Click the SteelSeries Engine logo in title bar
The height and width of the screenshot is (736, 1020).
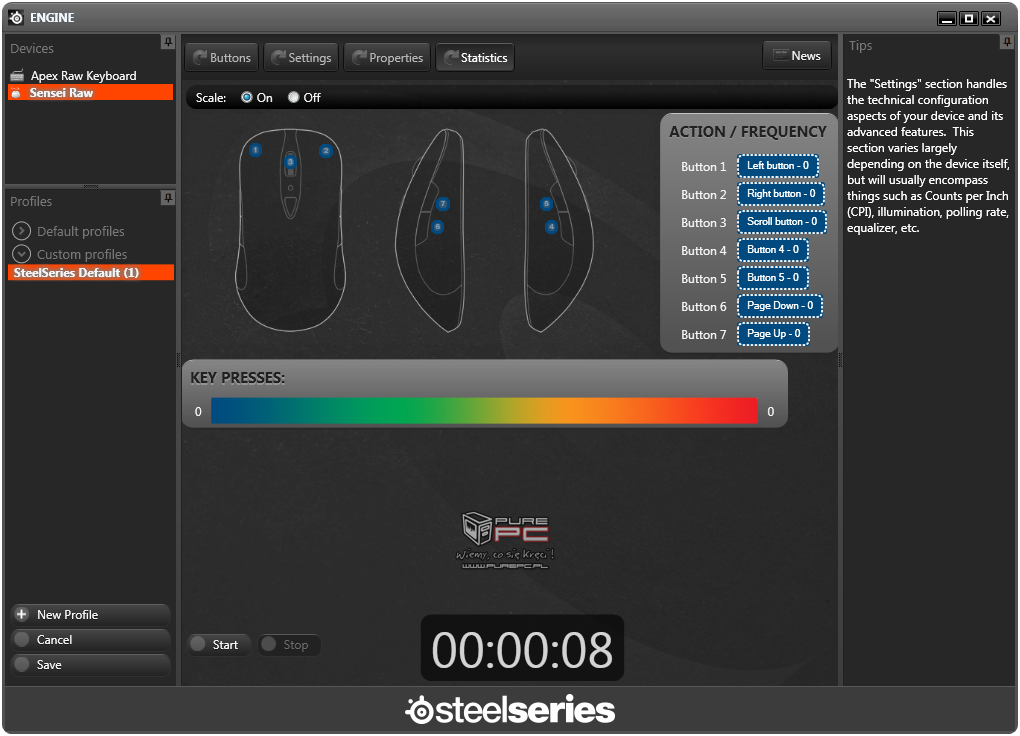coord(16,18)
